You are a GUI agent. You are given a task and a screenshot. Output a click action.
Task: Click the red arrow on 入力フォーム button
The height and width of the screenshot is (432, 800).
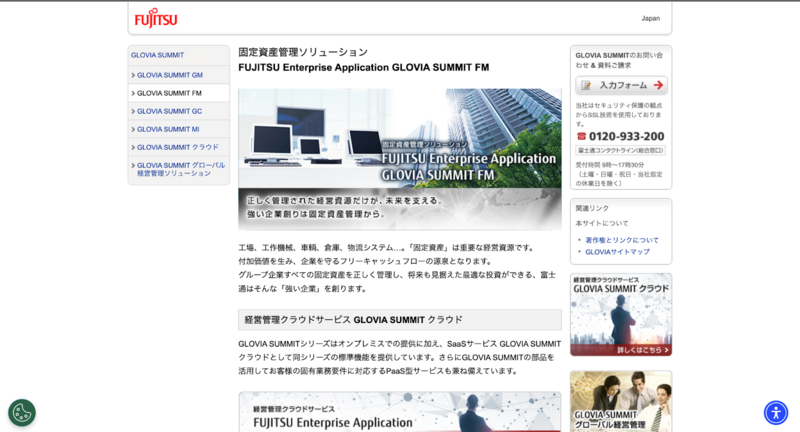click(x=658, y=85)
